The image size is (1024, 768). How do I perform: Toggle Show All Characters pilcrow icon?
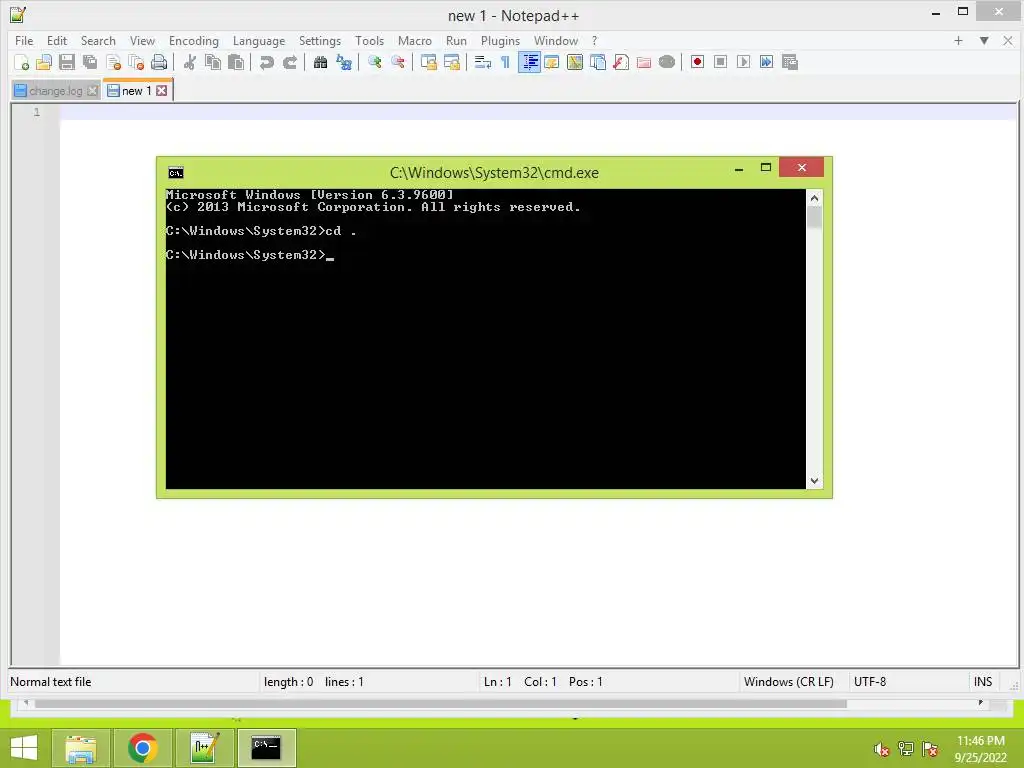pyautogui.click(x=505, y=62)
